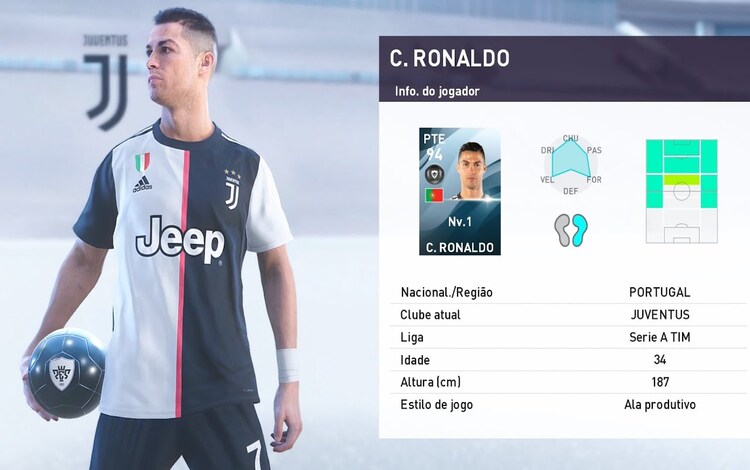Click the pitch position map diagram
Viewport: 750px width, 470px height.
(682, 191)
